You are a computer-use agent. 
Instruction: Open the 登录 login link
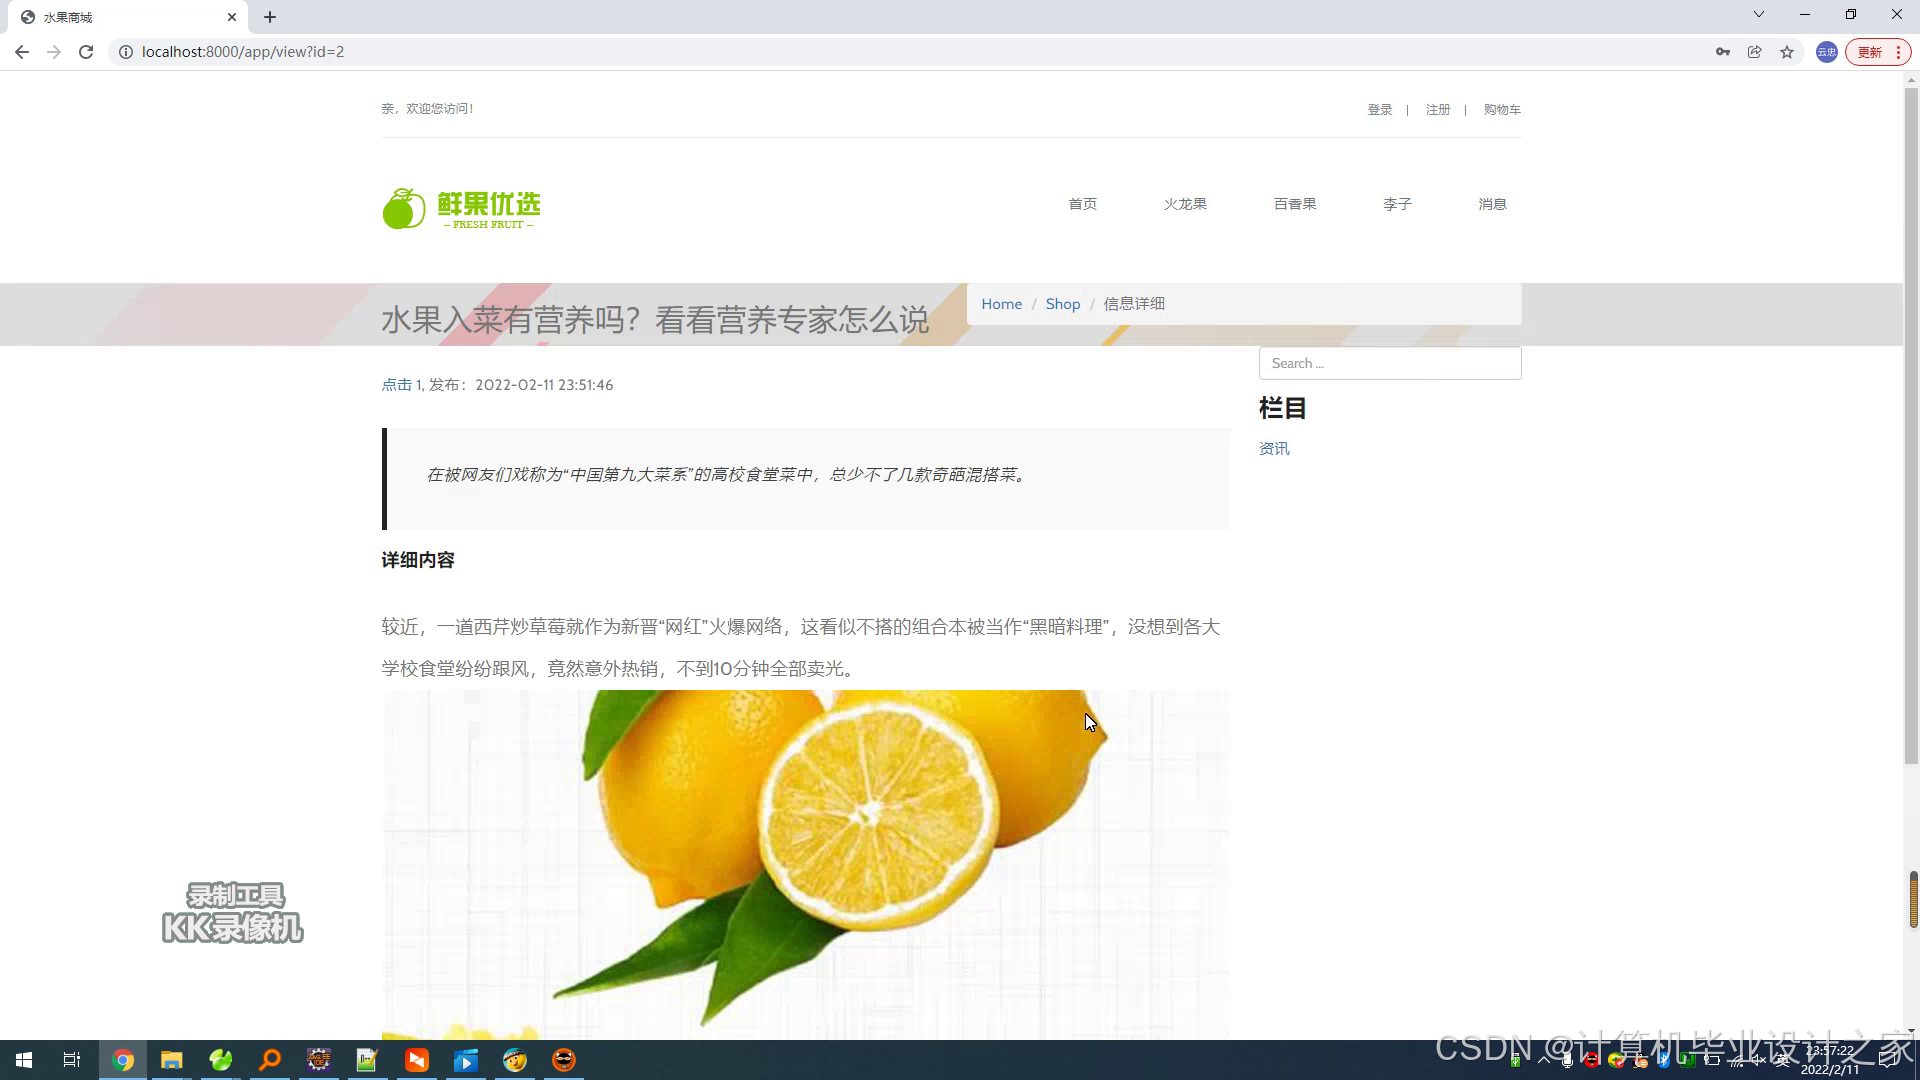click(x=1380, y=110)
